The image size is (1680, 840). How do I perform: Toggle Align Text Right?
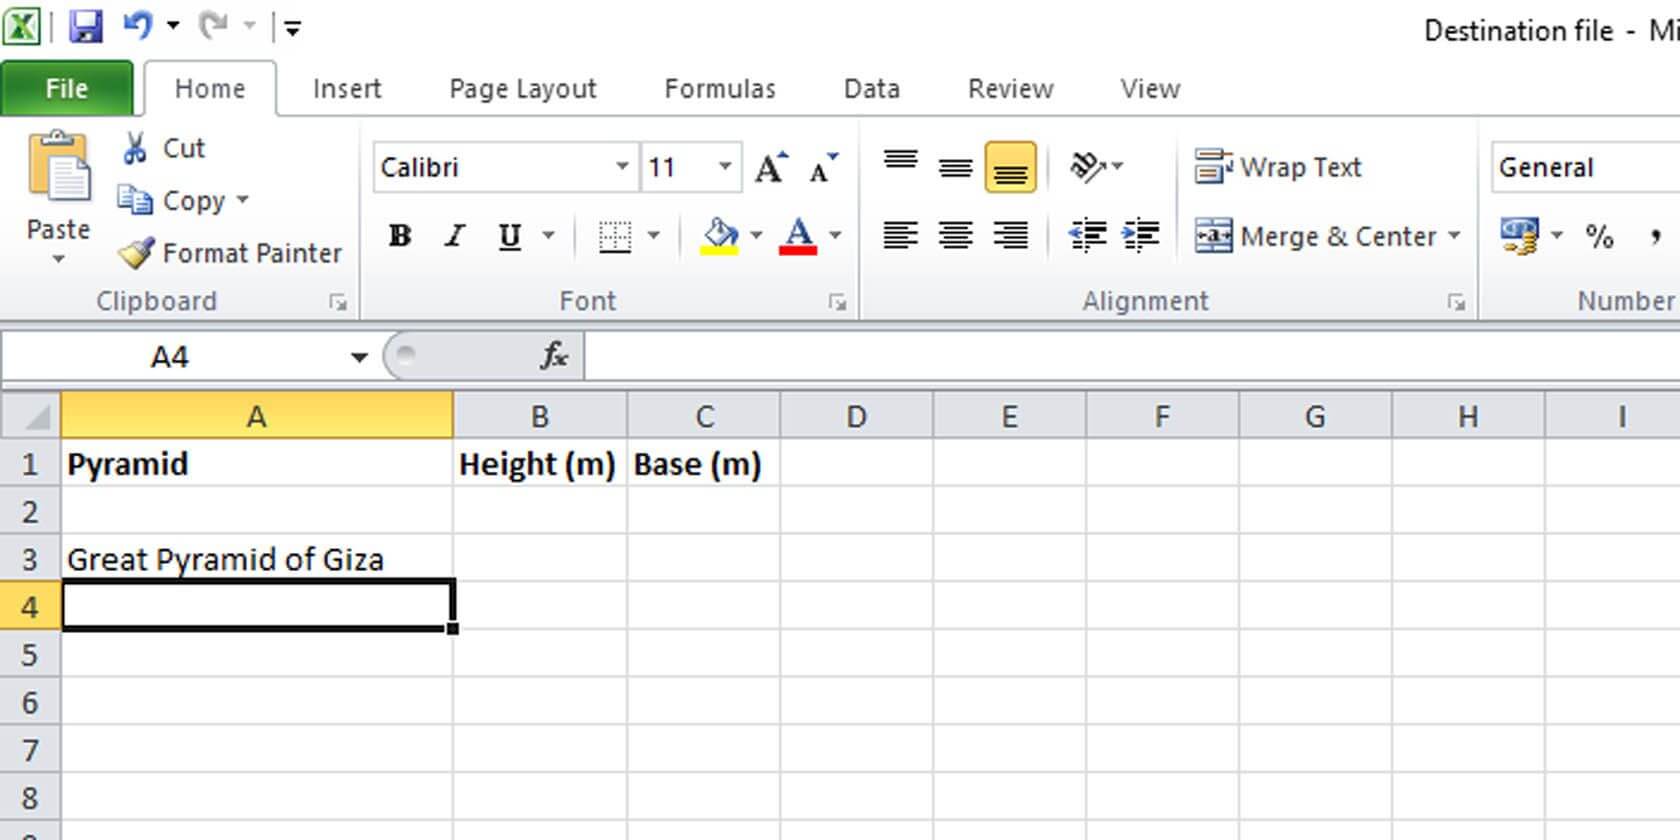click(x=1010, y=235)
